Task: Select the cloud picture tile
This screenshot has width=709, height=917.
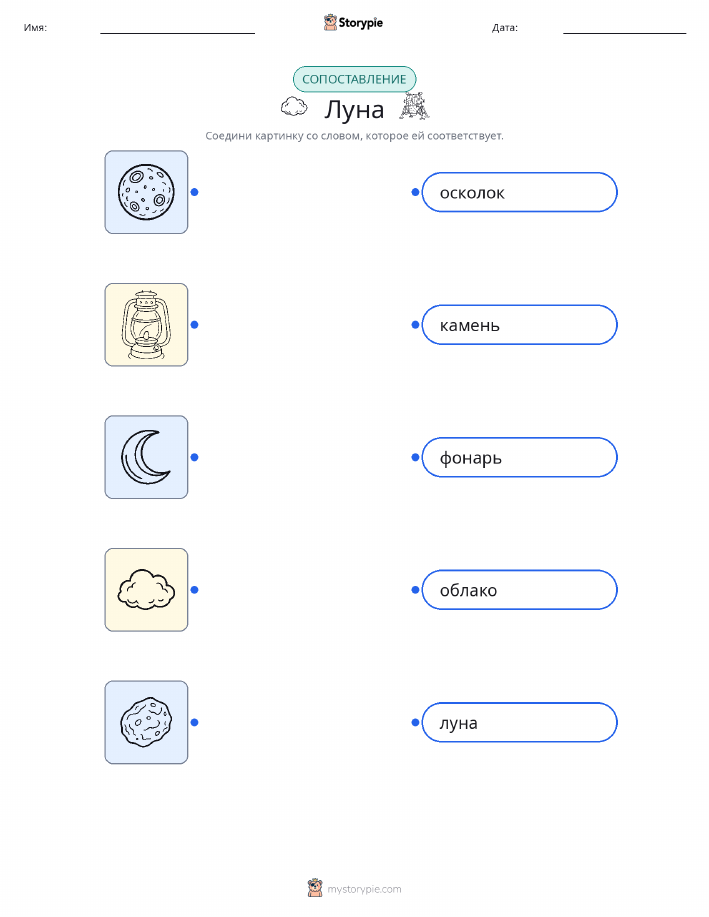Action: point(146,590)
